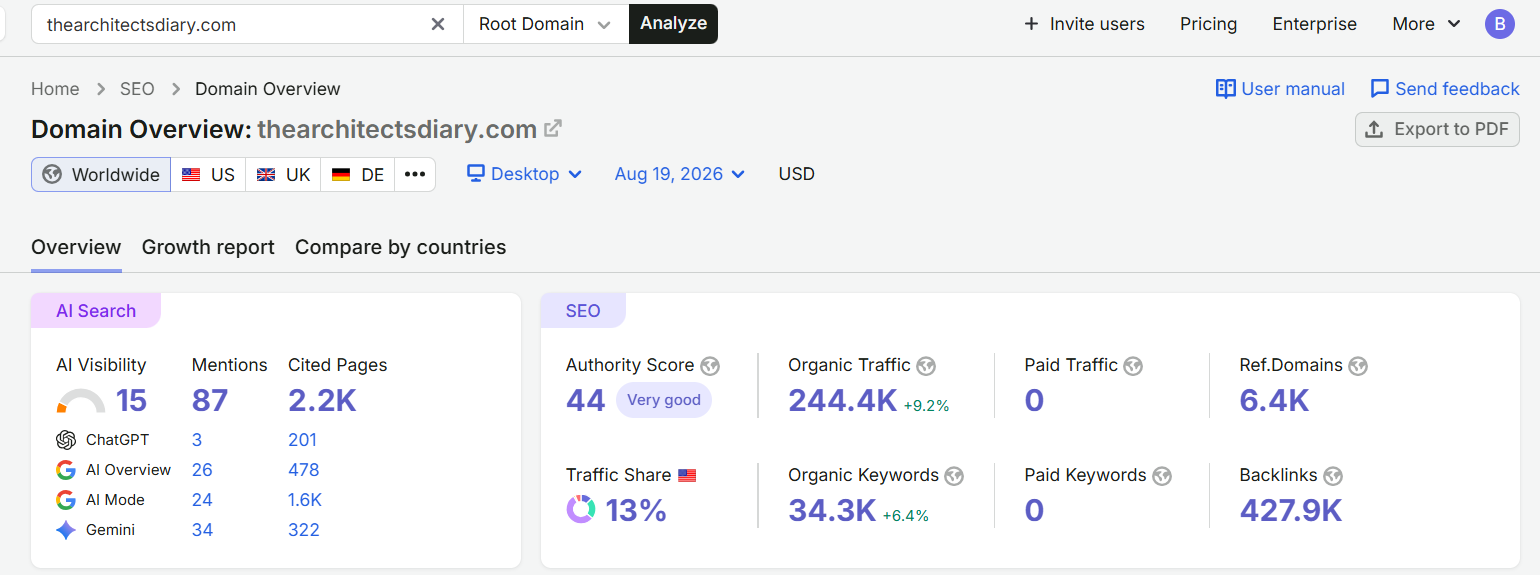Click Organic Keywords value 34.3K
The image size is (1540, 575).
coord(832,511)
